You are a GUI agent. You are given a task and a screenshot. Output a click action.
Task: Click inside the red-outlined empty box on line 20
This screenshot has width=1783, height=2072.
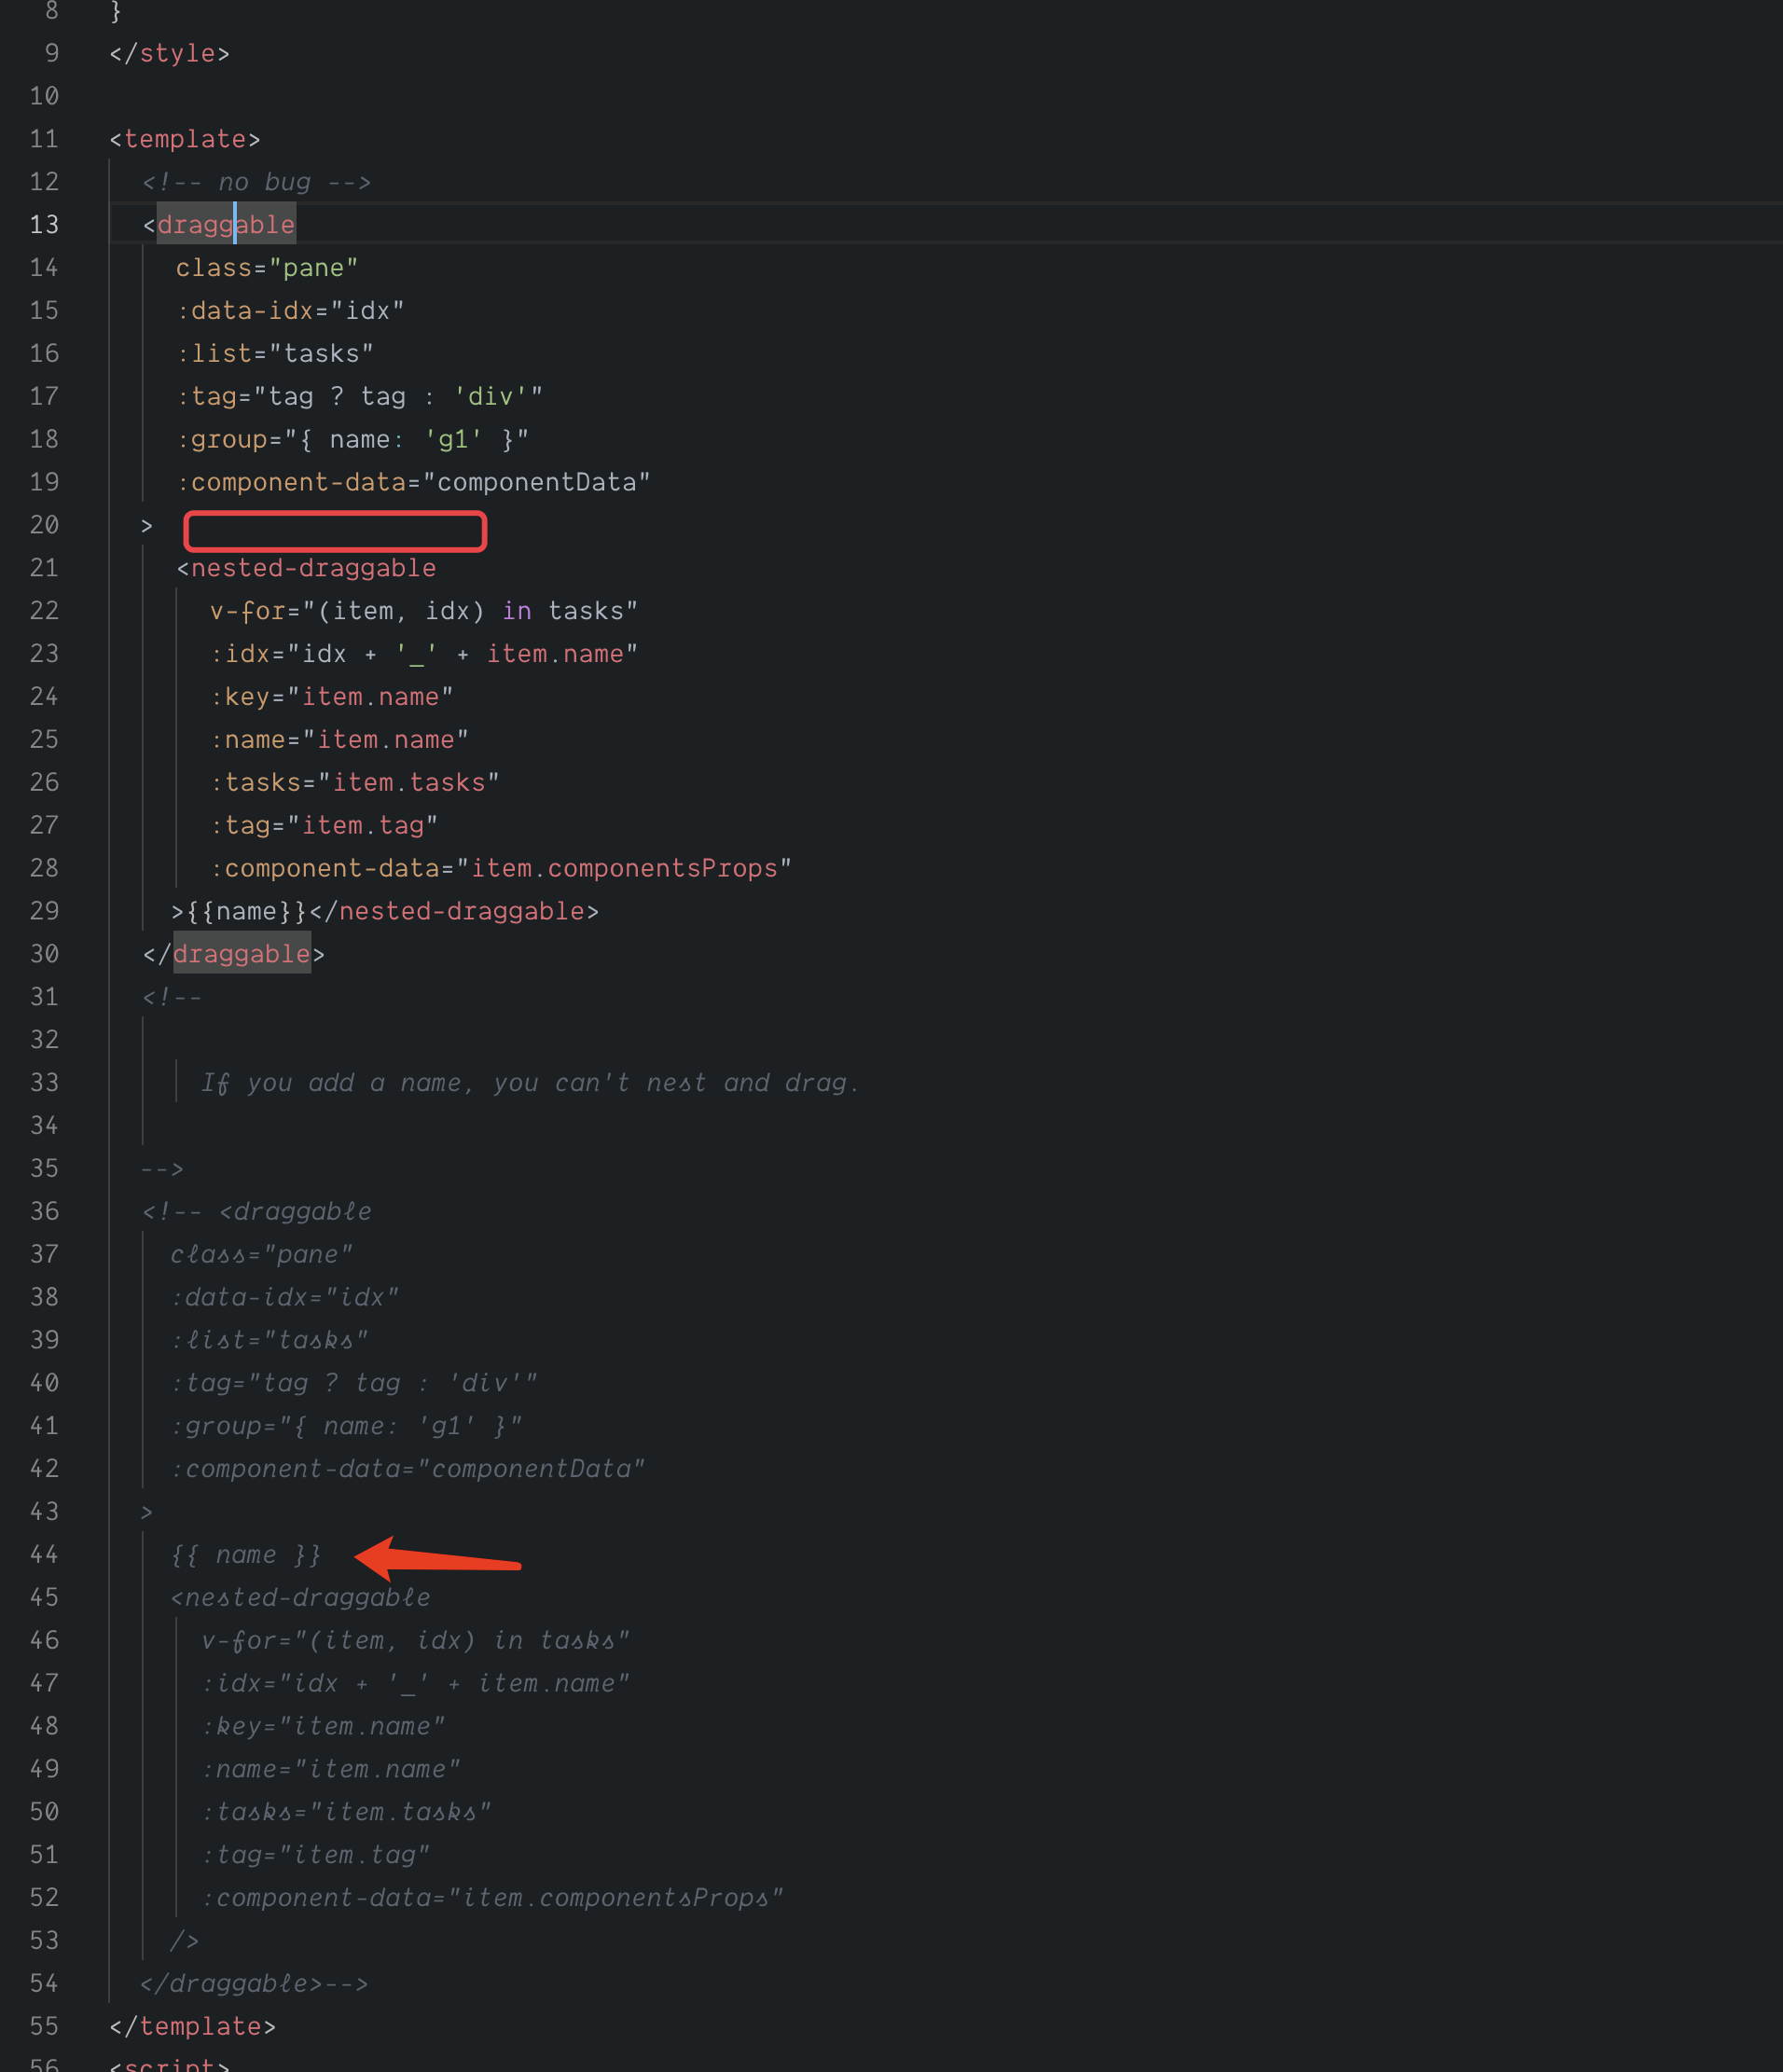(335, 531)
